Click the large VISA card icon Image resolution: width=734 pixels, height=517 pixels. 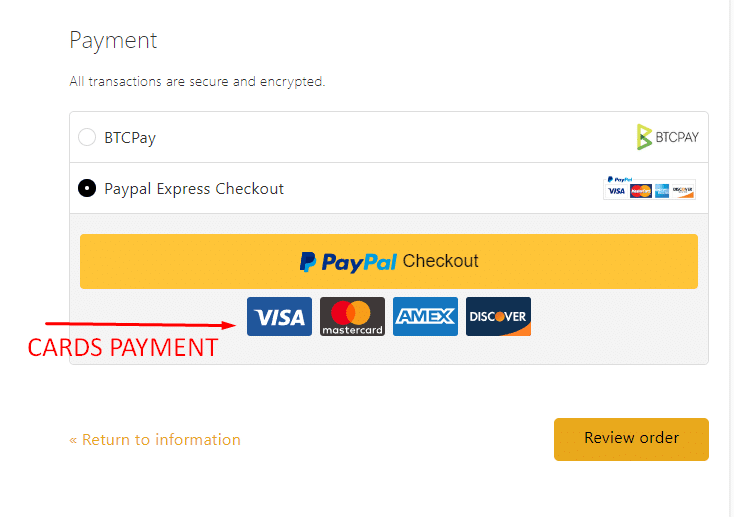click(x=279, y=317)
